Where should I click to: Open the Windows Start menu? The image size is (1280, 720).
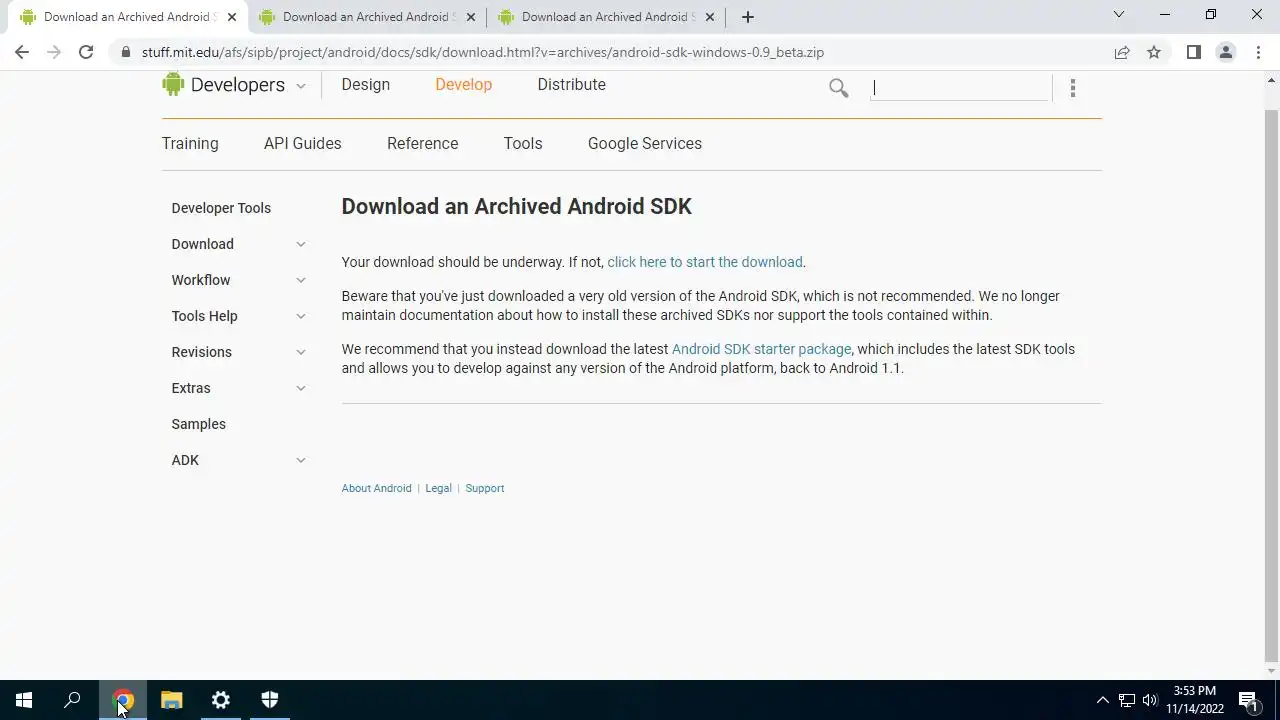pyautogui.click(x=24, y=700)
